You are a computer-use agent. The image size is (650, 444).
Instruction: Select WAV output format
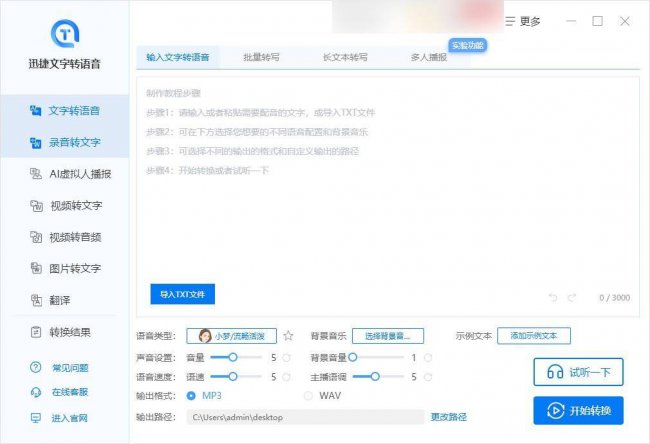(308, 396)
